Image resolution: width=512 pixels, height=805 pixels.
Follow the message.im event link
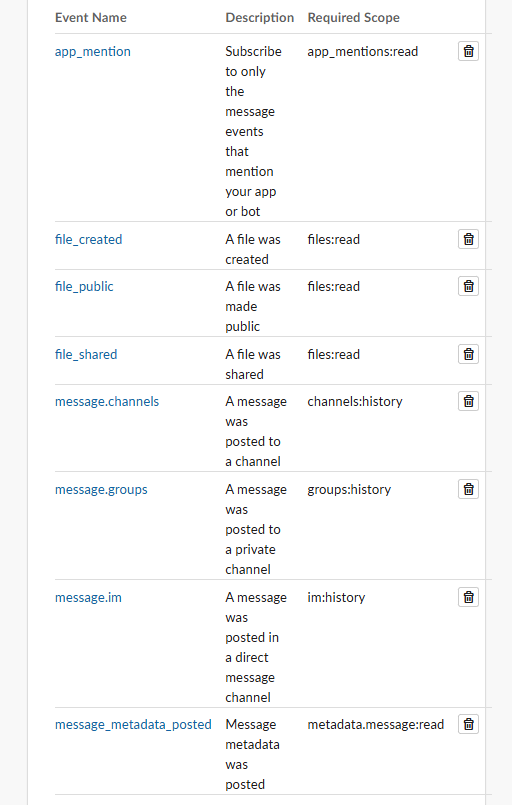pyautogui.click(x=88, y=598)
